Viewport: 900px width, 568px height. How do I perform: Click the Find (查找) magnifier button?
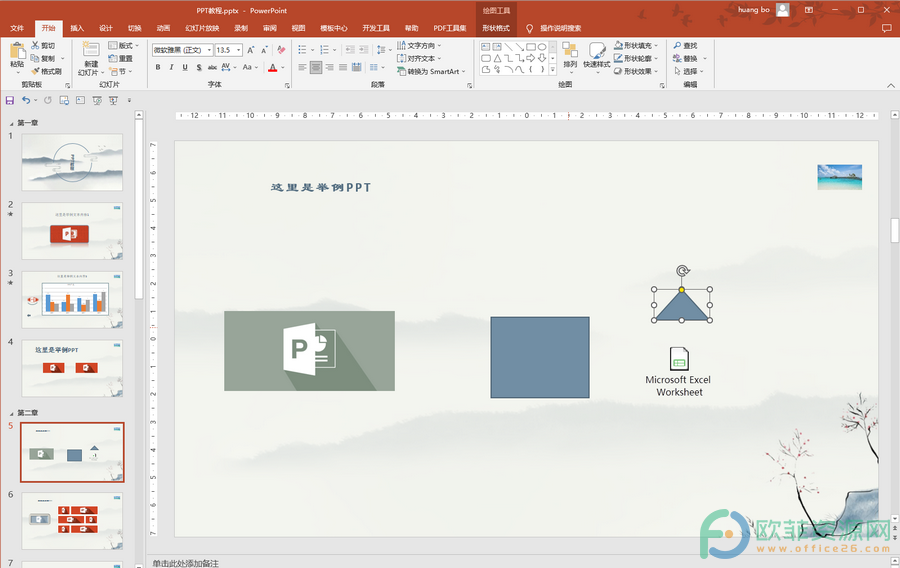click(685, 45)
